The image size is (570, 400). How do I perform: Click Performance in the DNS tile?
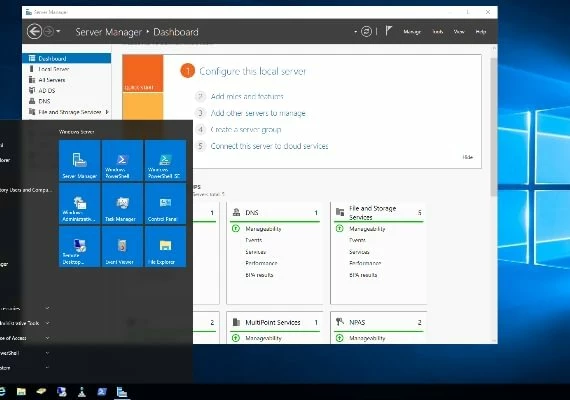[x=261, y=263]
